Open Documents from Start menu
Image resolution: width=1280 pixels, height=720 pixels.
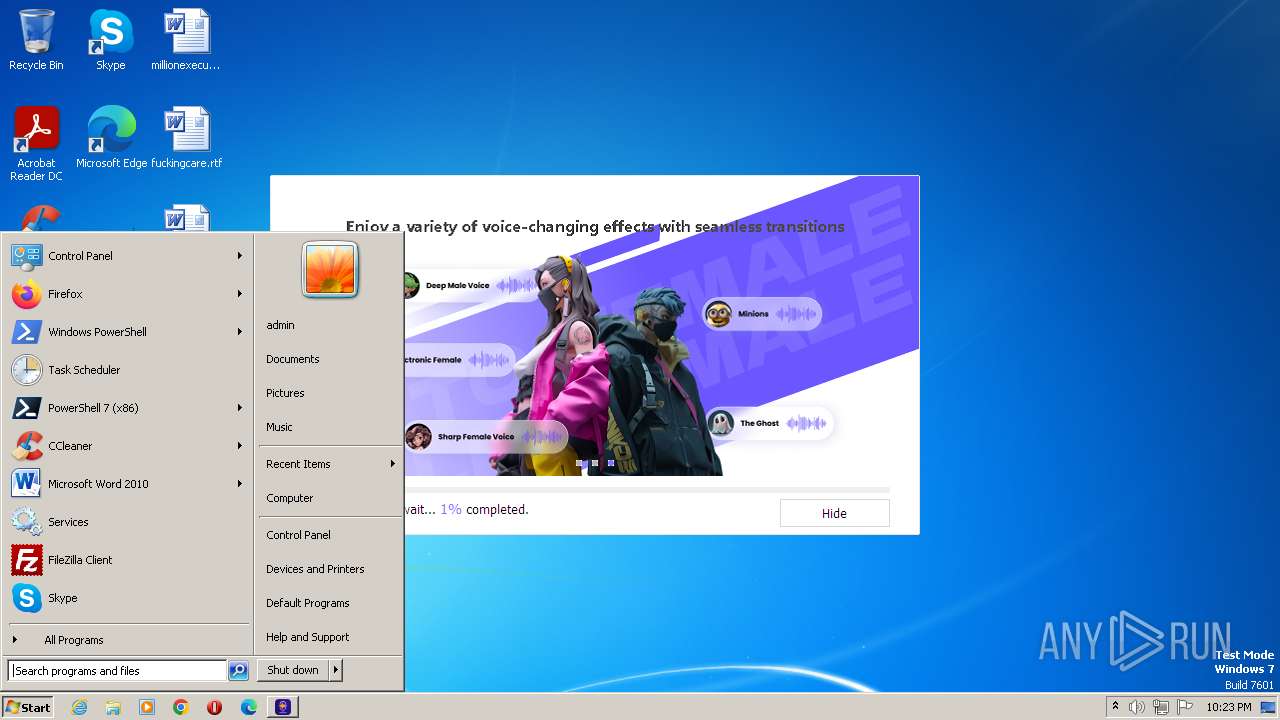tap(330, 359)
